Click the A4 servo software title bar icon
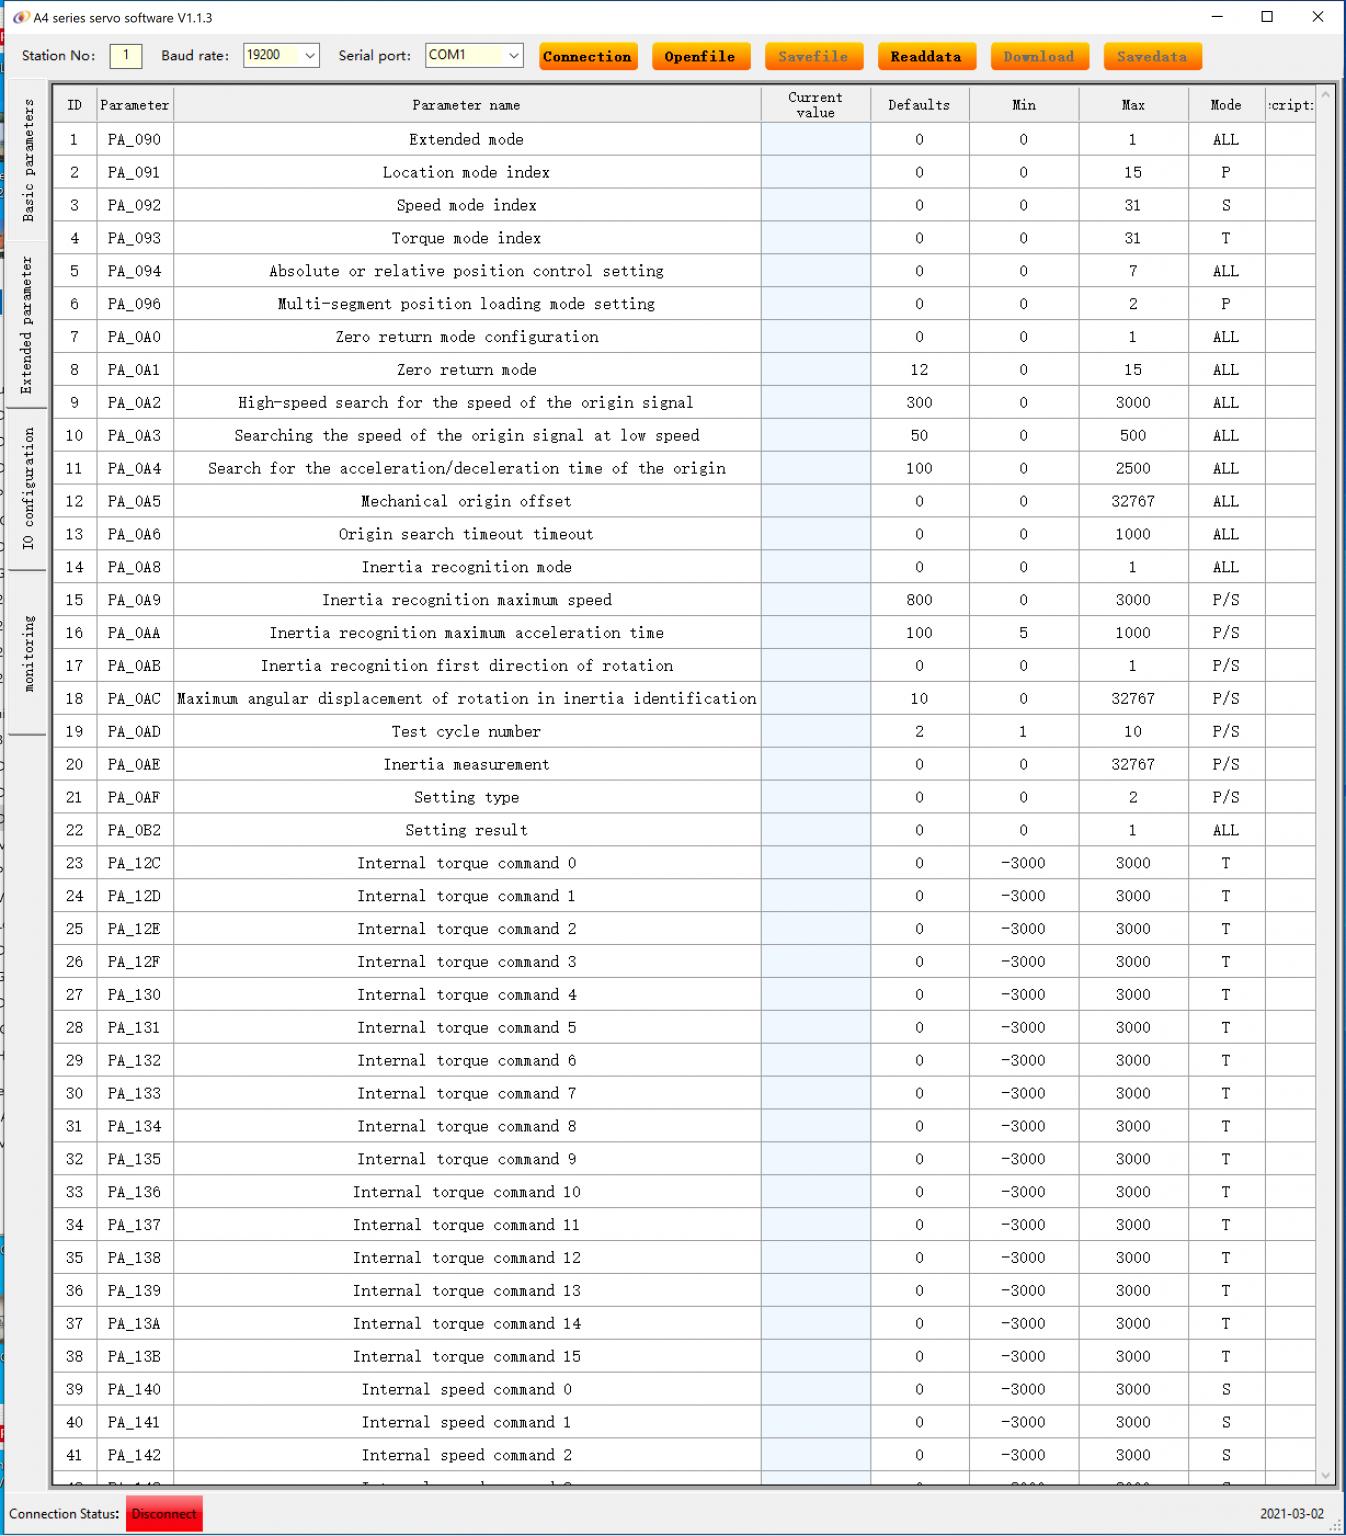The image size is (1346, 1536). 20,18
